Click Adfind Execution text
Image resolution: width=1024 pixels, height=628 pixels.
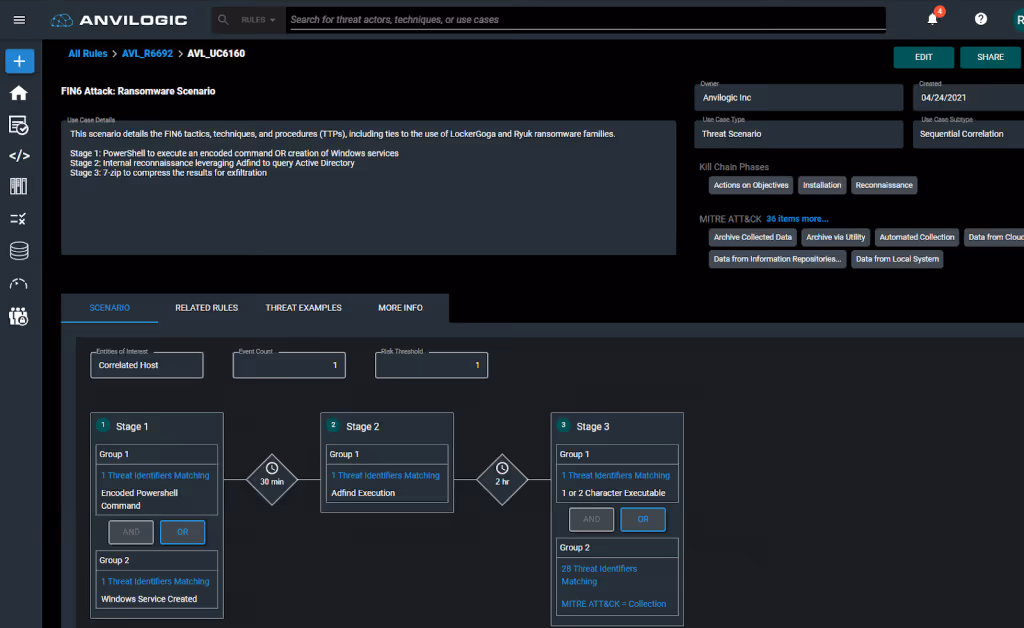click(x=363, y=494)
